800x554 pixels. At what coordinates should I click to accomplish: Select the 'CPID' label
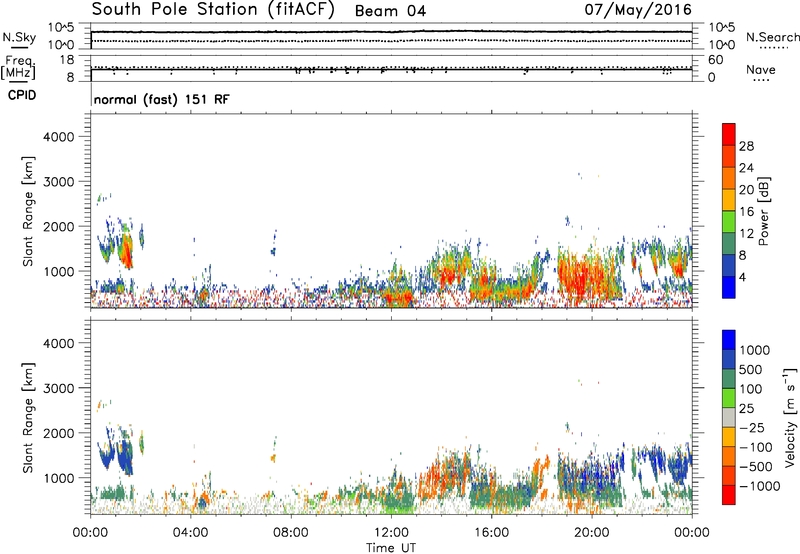22,95
